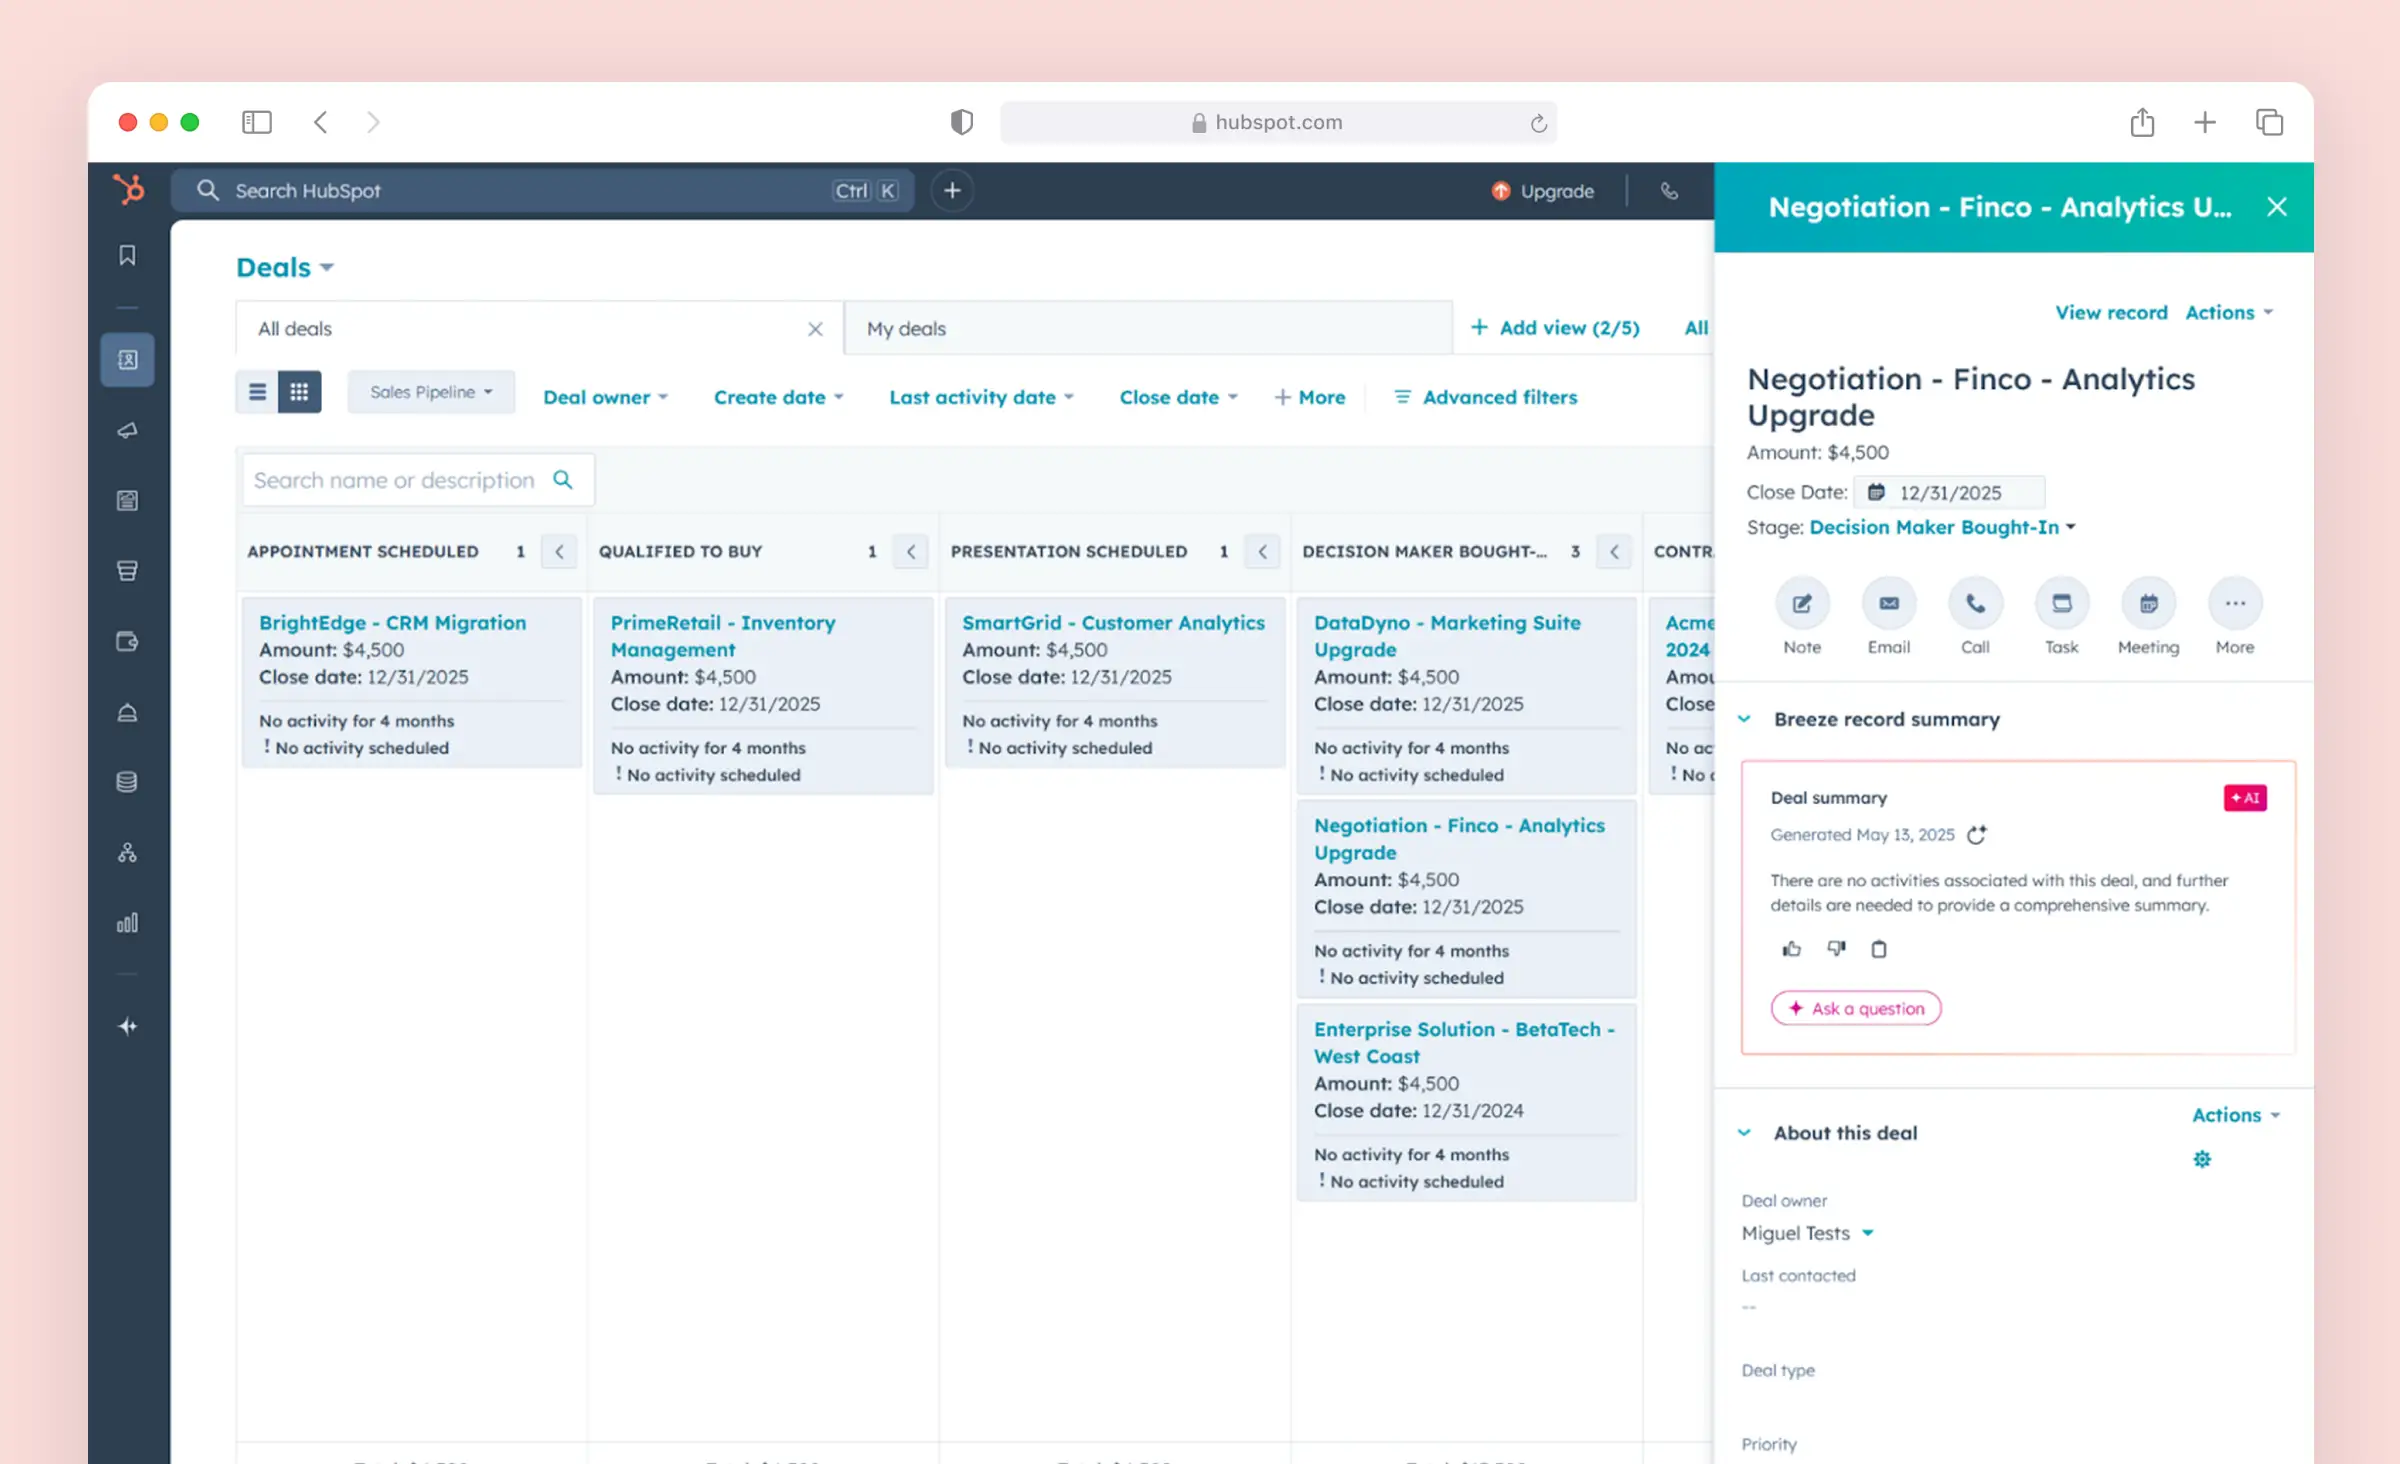Image resolution: width=2400 pixels, height=1464 pixels.
Task: Open the About this deal Actions dropdown
Action: 2236,1115
